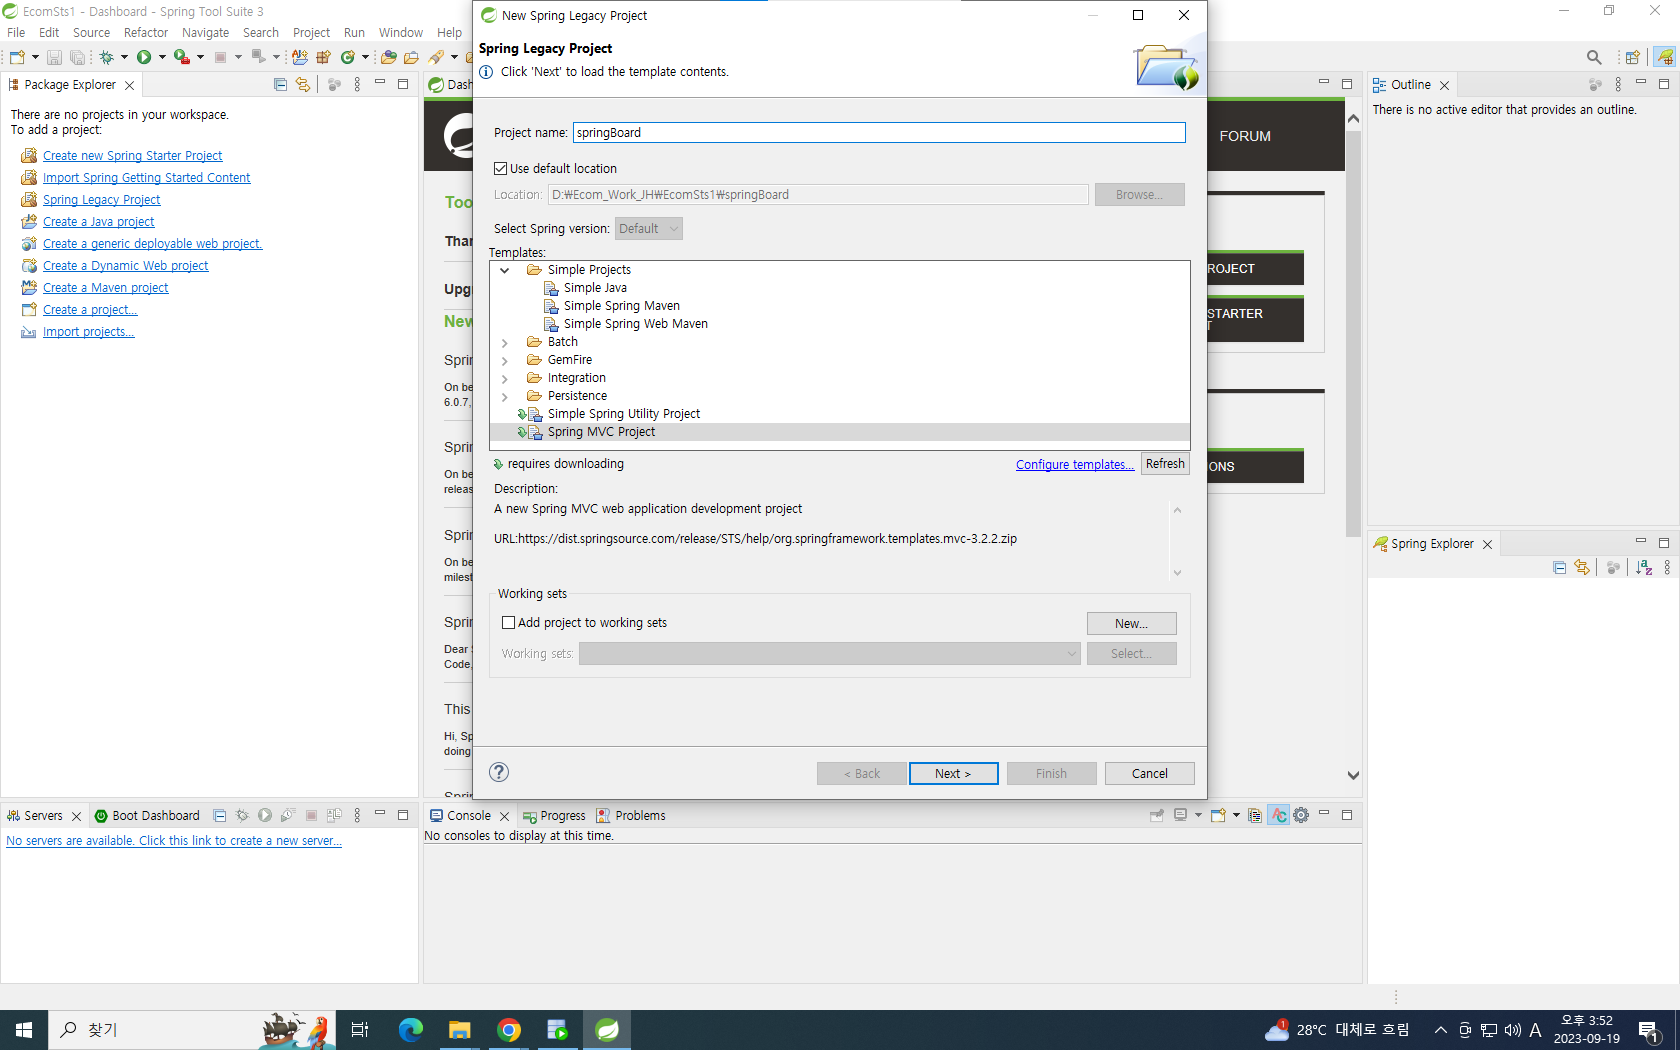The image size is (1680, 1050).
Task: Expand the GemFire templates folder
Action: (x=505, y=360)
